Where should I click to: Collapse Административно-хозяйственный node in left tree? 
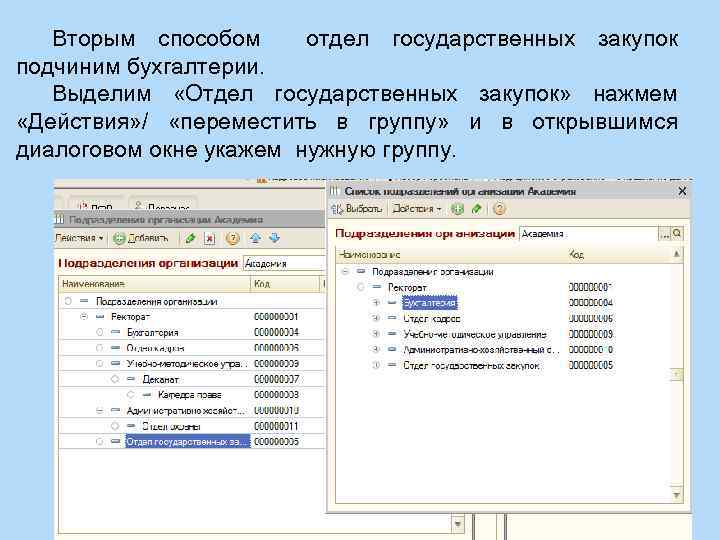click(100, 411)
